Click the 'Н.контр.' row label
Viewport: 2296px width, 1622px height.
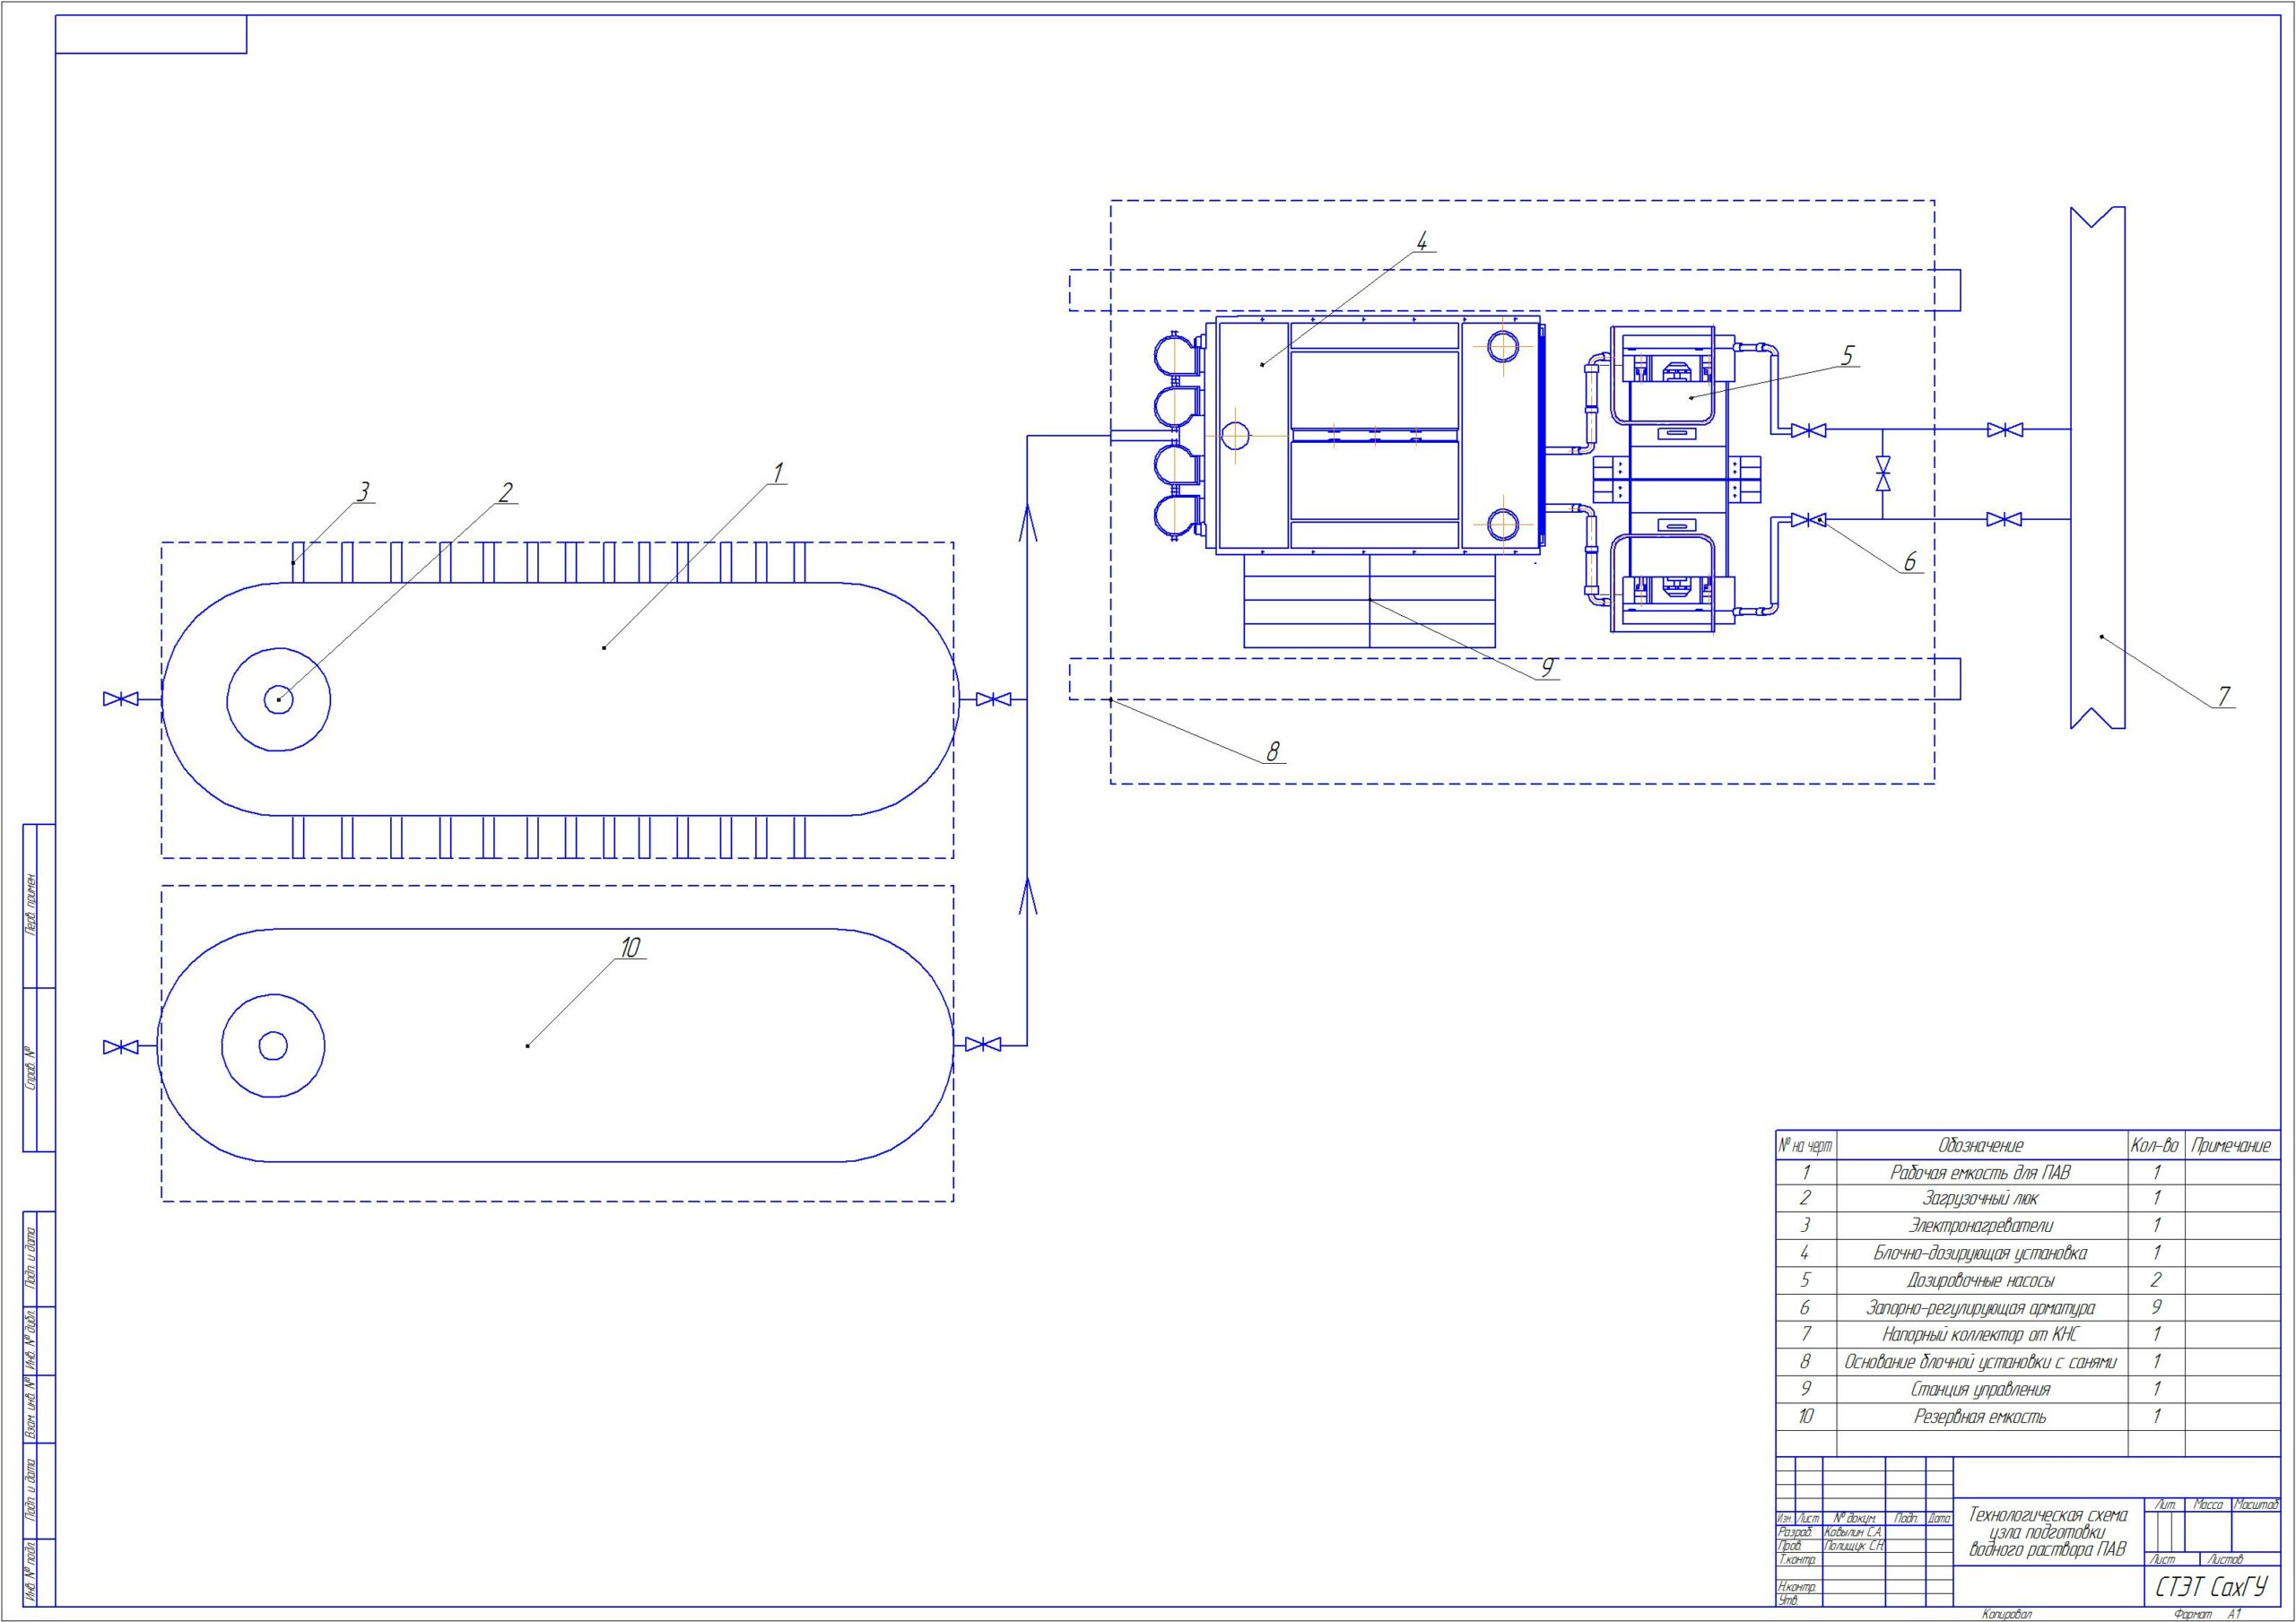point(1797,1587)
